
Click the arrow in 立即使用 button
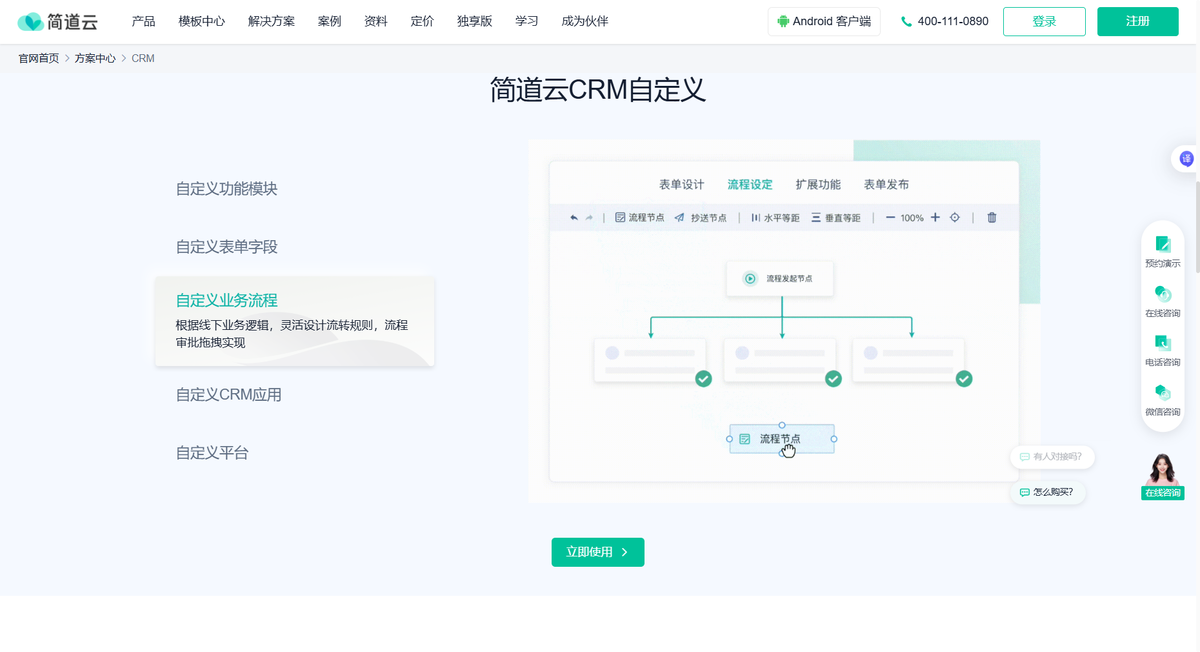[x=625, y=552]
